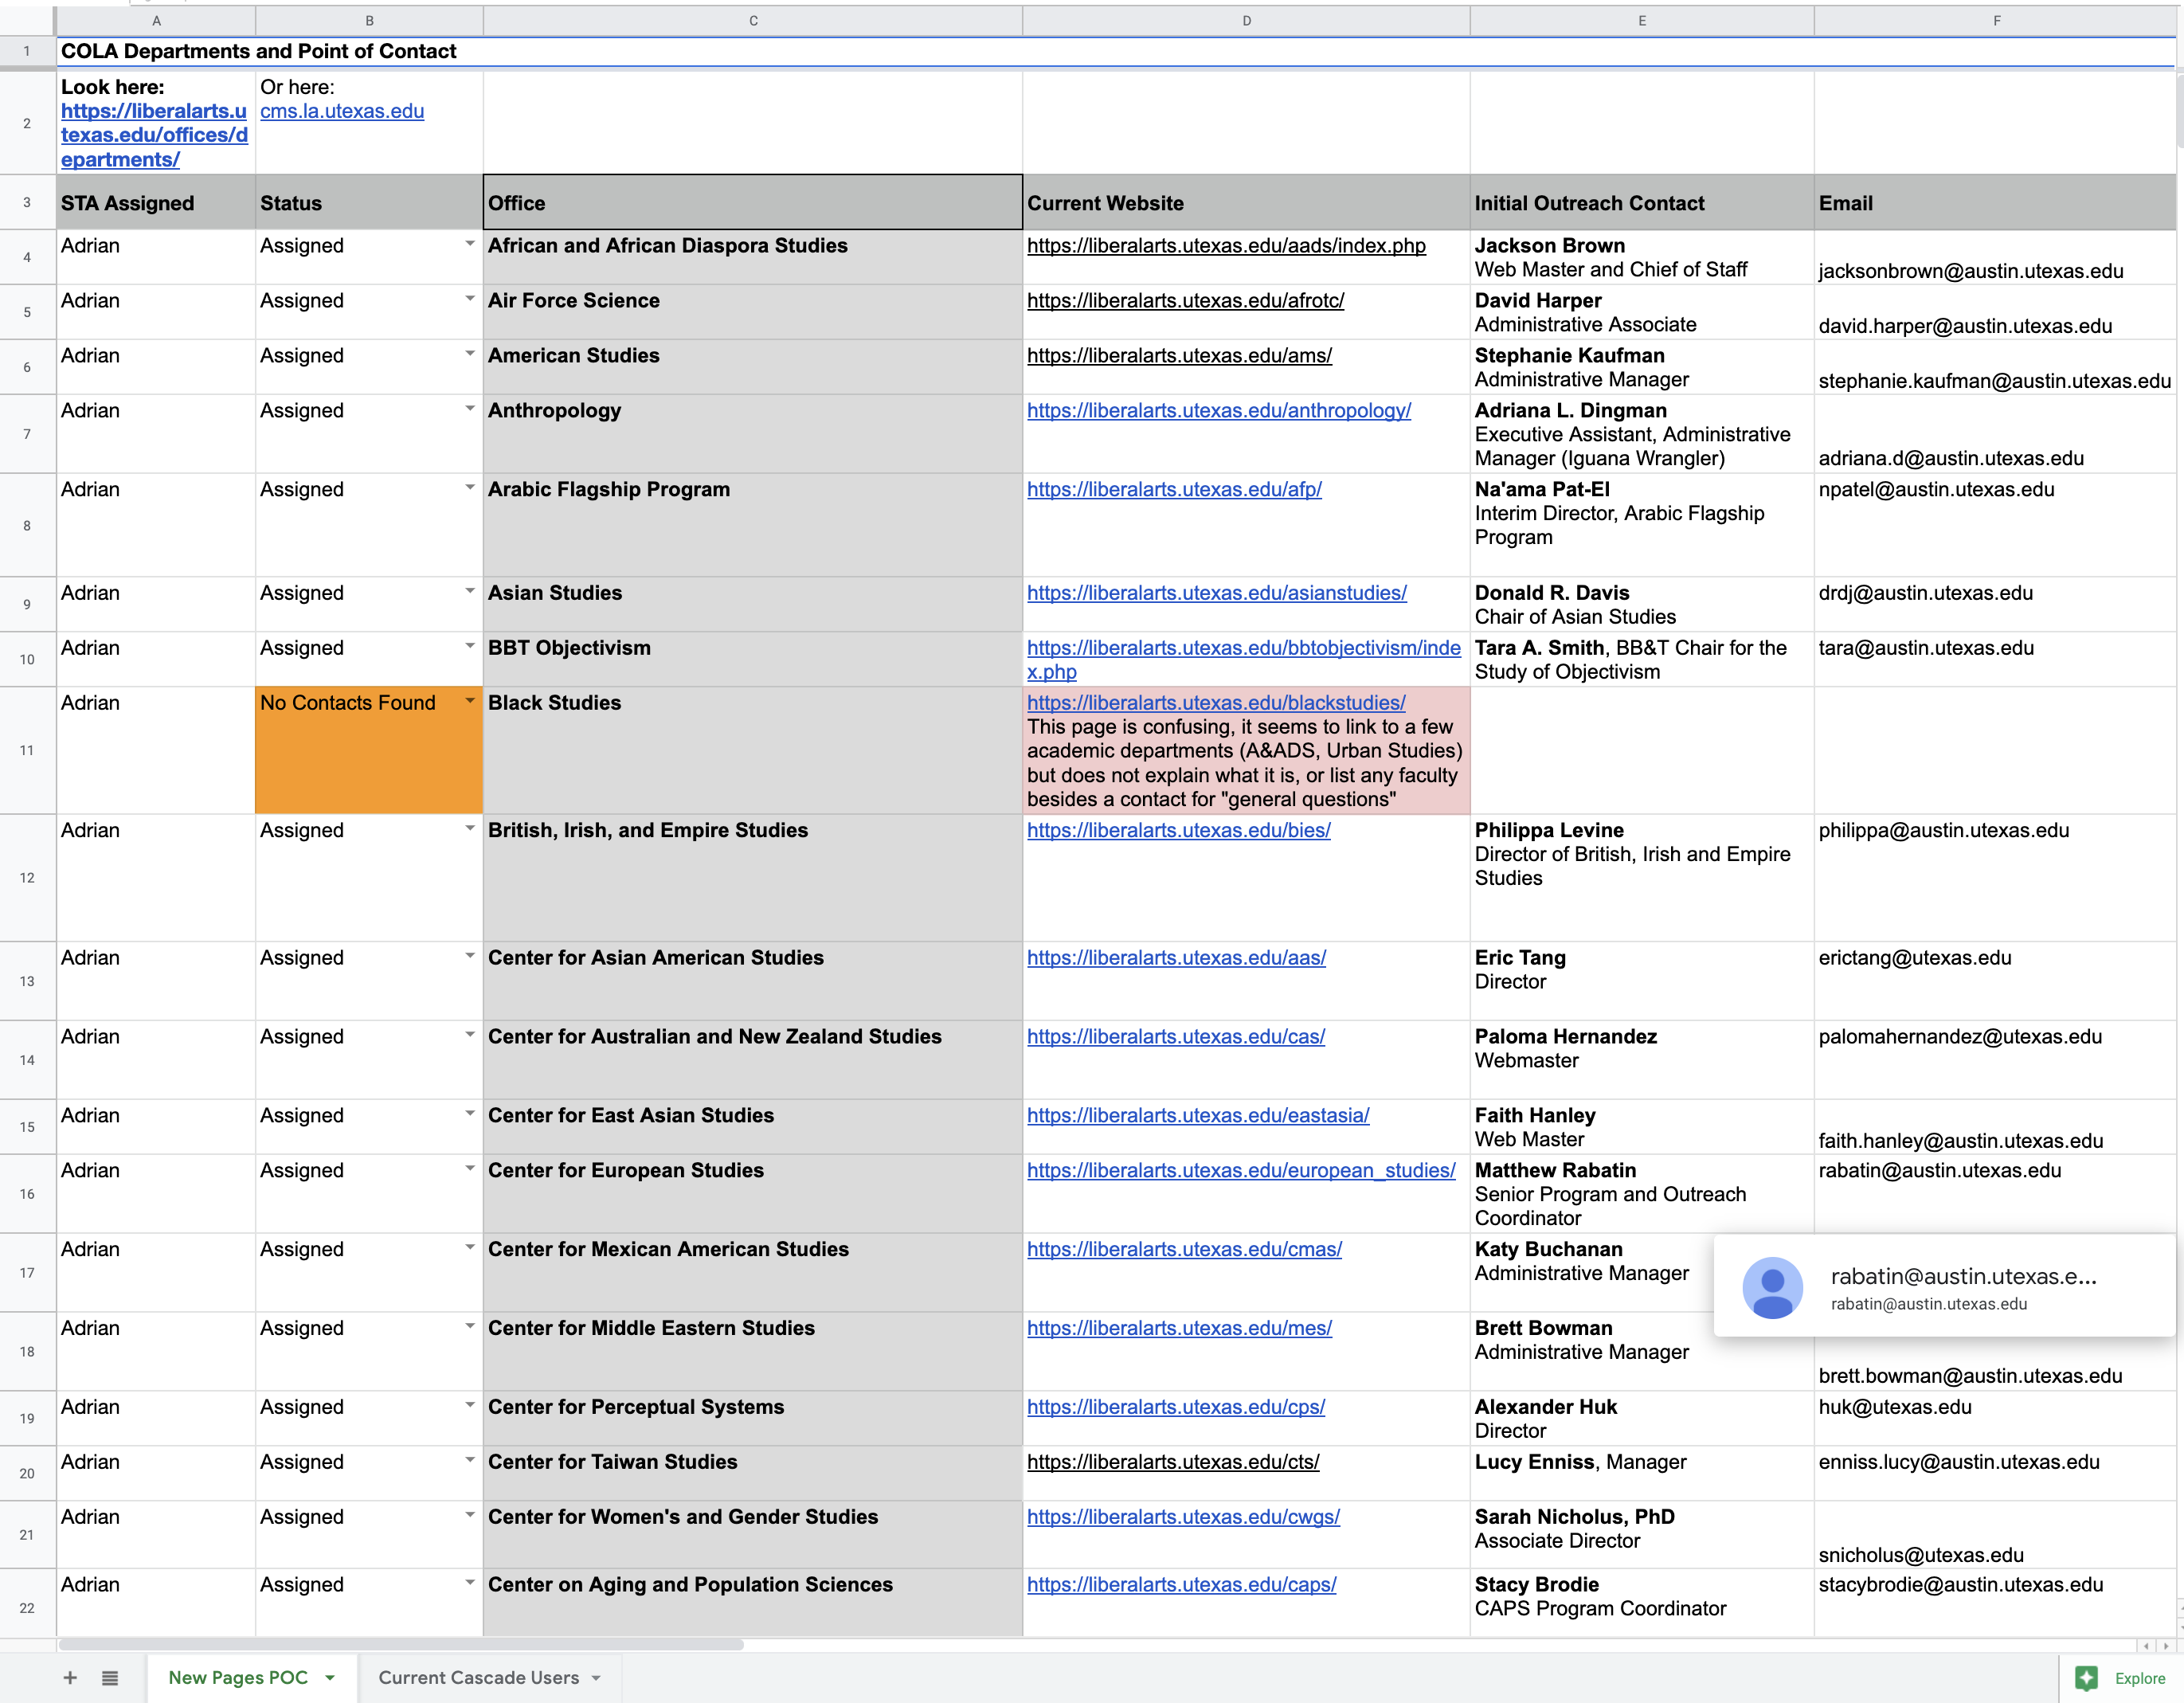Select tara@austin.utexas.edu email cell
2184x1703 pixels.
click(x=1996, y=659)
